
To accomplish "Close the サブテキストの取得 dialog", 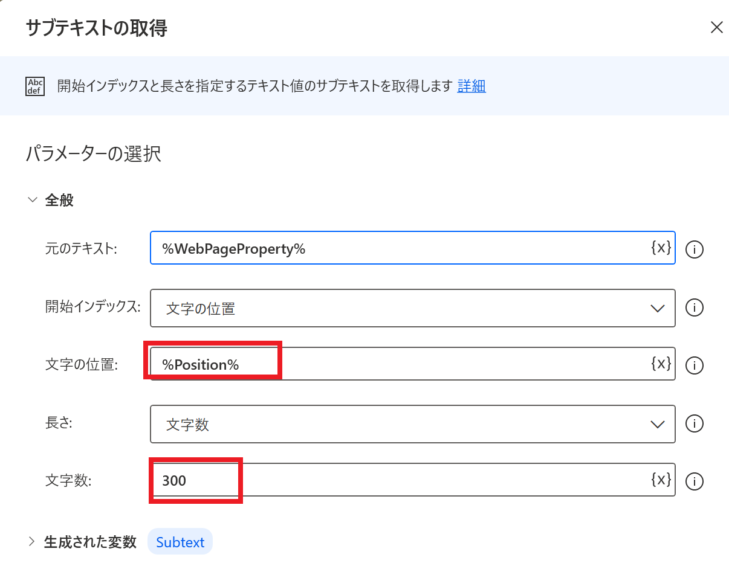I will (716, 27).
